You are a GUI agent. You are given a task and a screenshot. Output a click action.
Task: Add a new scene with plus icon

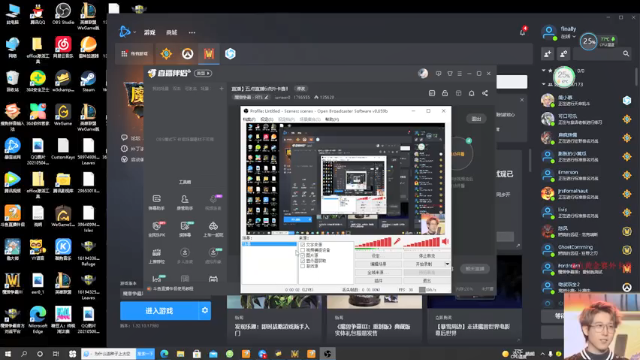coord(221,89)
